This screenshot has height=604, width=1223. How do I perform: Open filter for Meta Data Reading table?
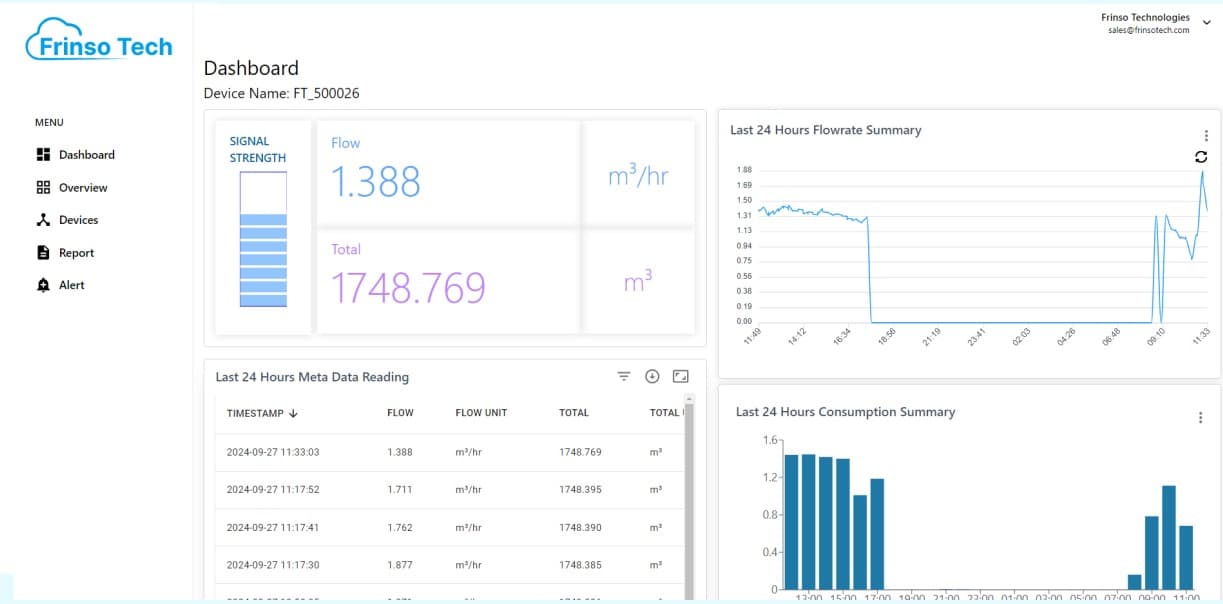624,377
